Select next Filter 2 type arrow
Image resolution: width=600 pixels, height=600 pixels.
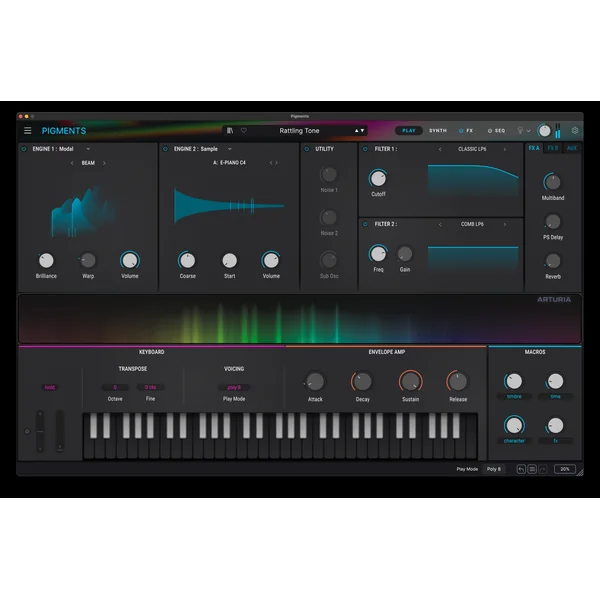click(x=505, y=224)
